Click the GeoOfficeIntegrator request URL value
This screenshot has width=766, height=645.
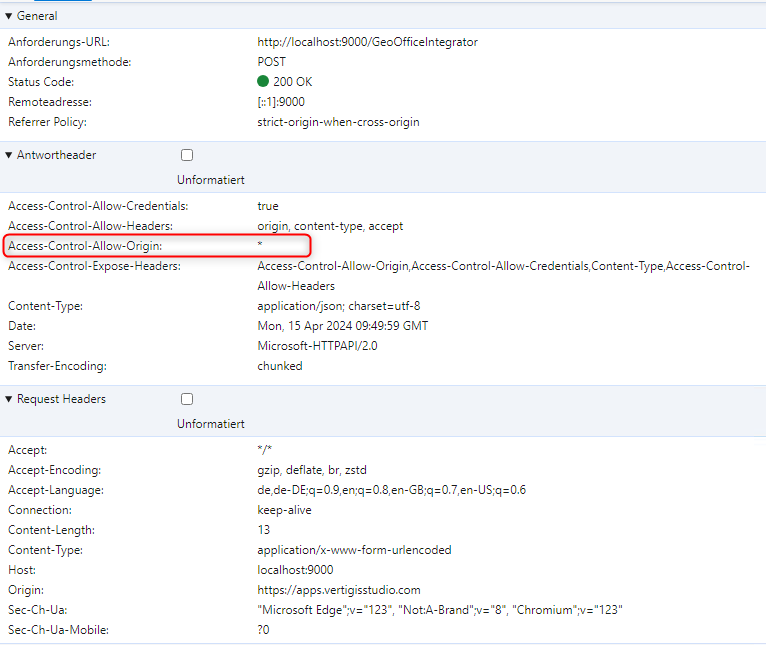pyautogui.click(x=367, y=42)
